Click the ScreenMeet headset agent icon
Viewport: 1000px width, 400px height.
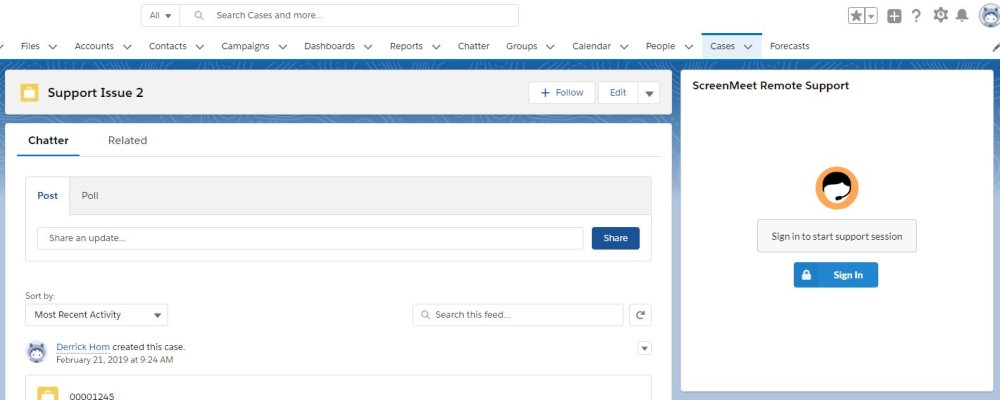(x=836, y=188)
